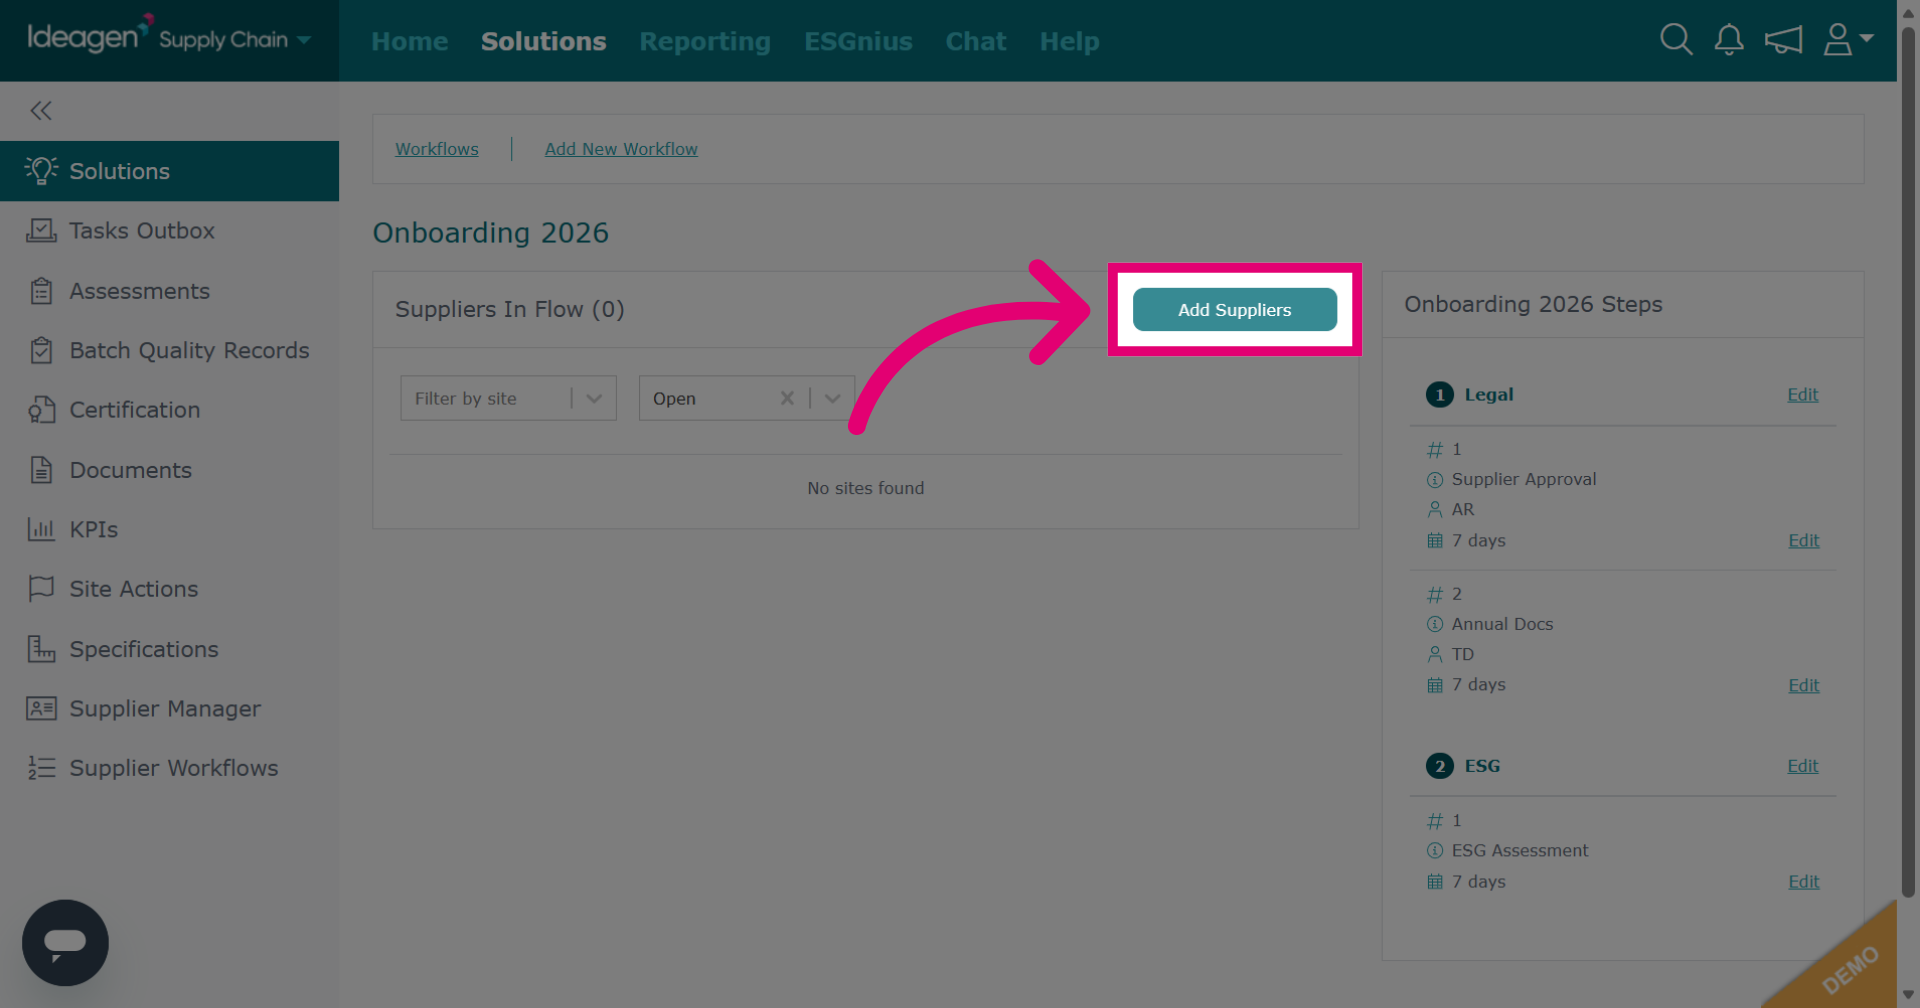Edit the Supplier Approval step
This screenshot has height=1008, width=1920.
pos(1804,541)
